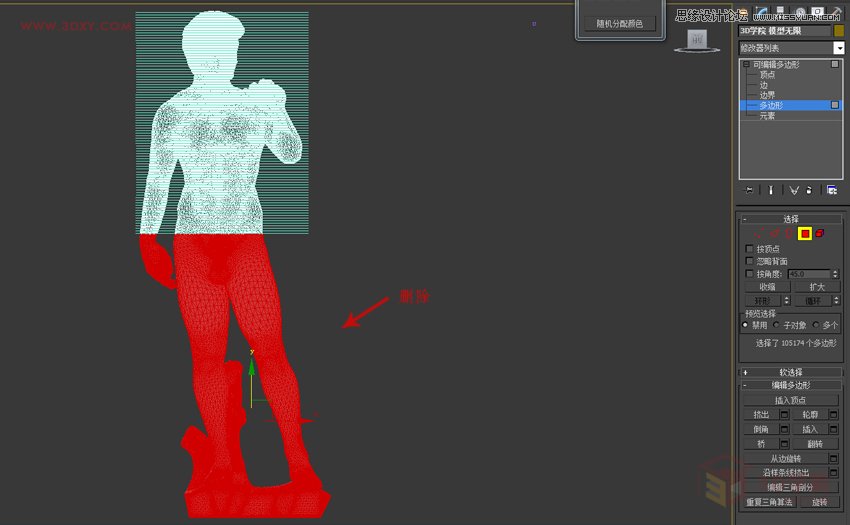Collapse the 可编辑多边形 stack entry
The width and height of the screenshot is (850, 525).
[x=746, y=65]
